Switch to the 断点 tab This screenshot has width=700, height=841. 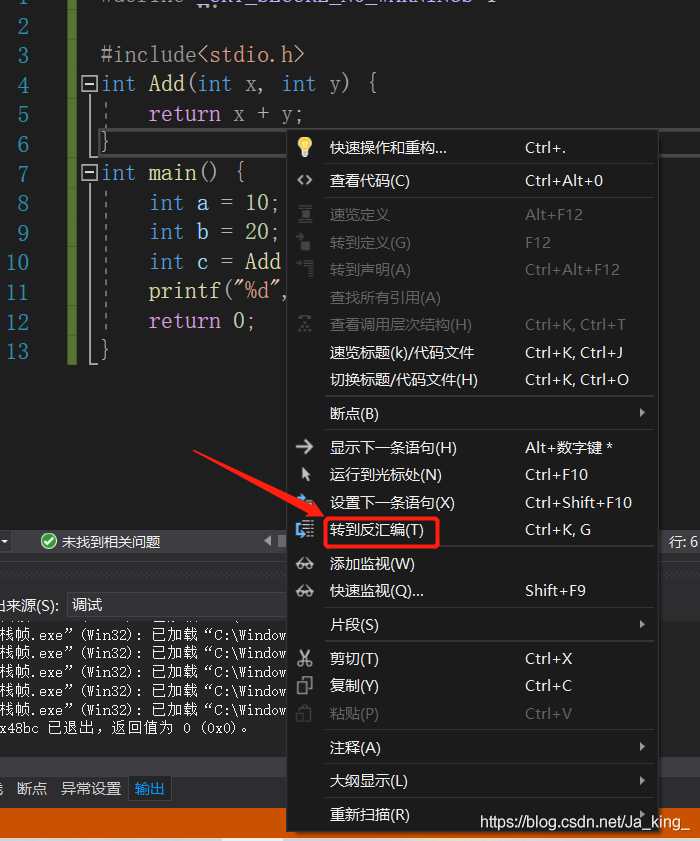[32, 788]
